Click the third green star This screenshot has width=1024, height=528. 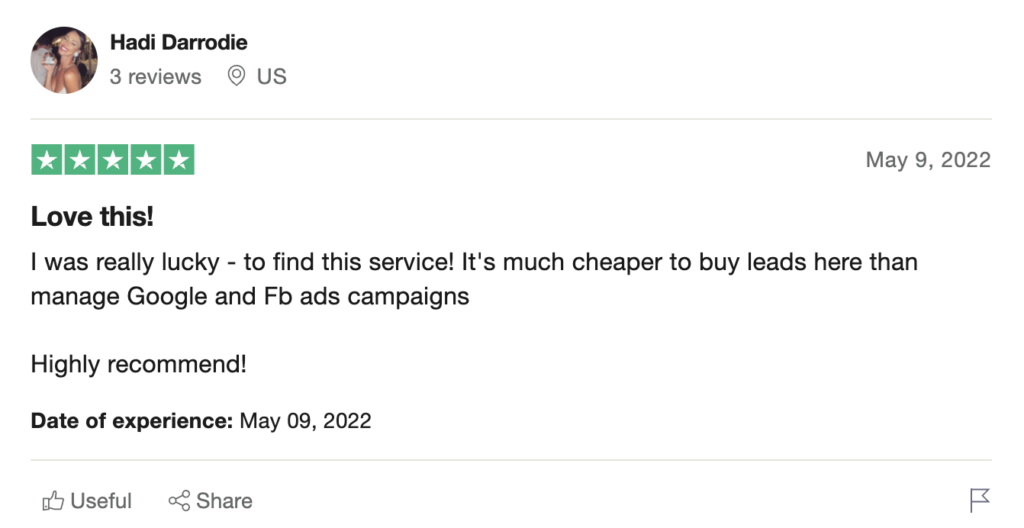113,160
